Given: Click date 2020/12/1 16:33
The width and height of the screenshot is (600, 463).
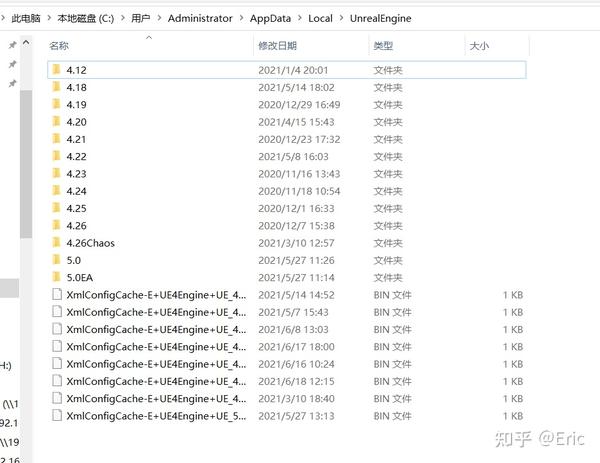Looking at the screenshot, I should click(x=296, y=208).
